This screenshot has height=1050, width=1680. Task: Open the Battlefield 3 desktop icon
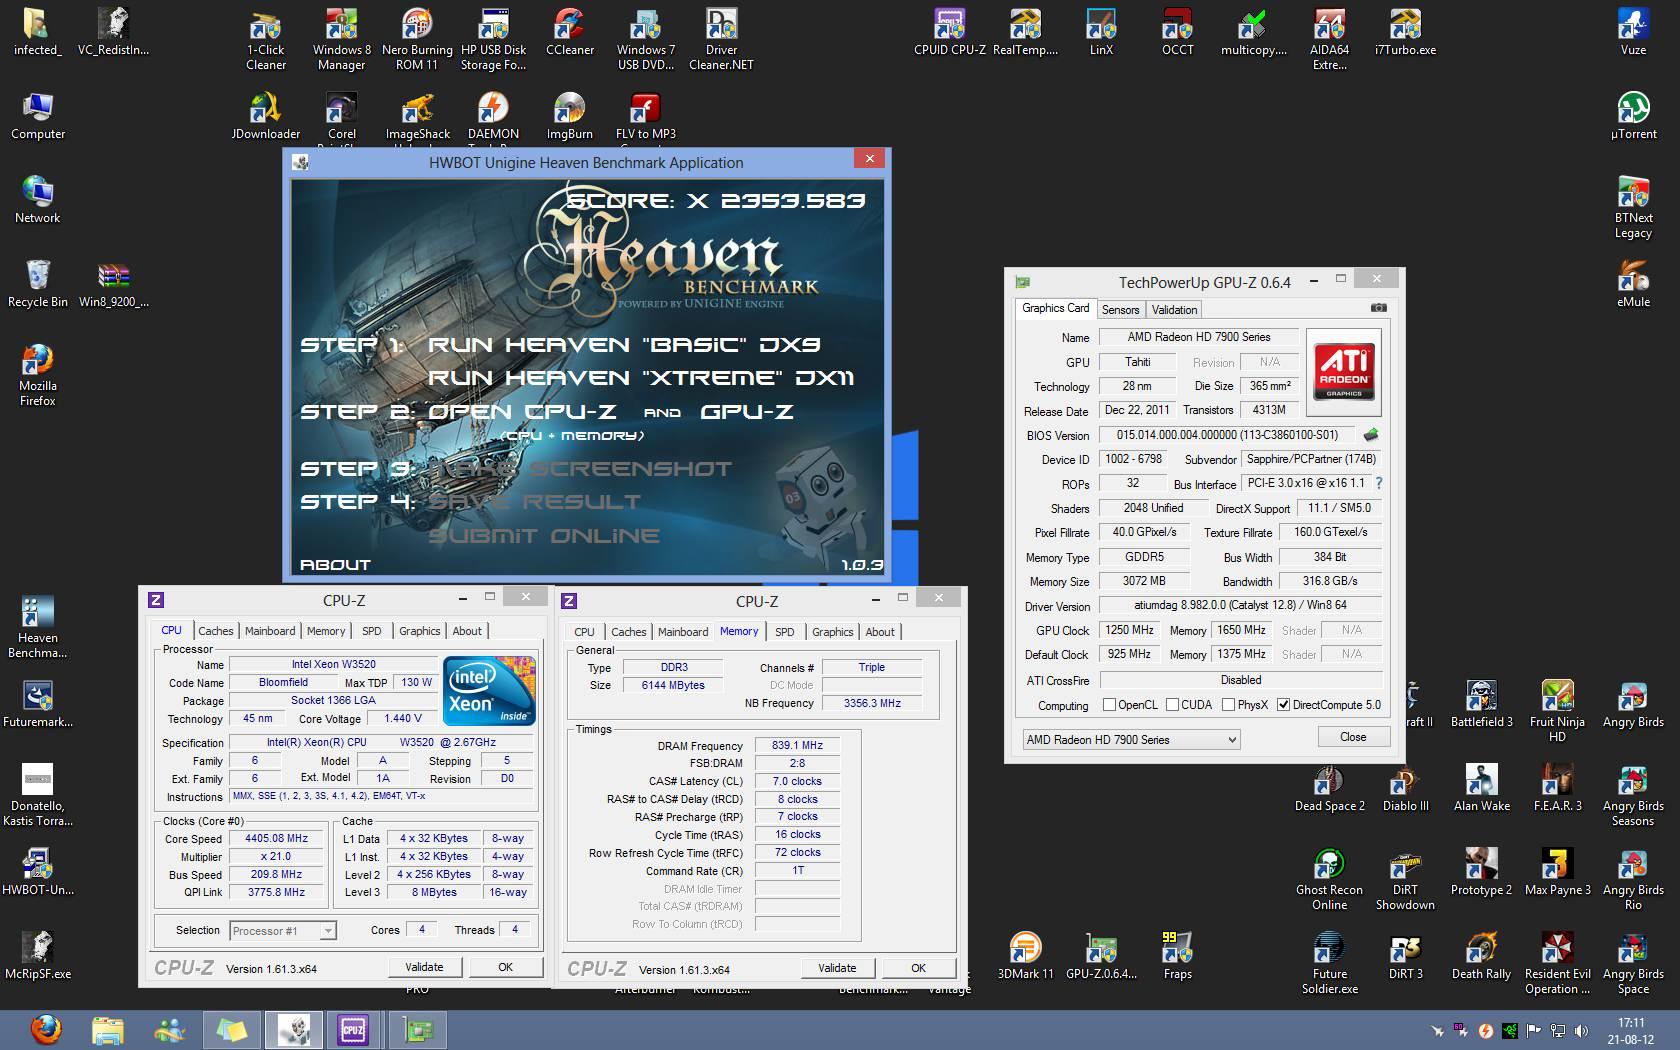click(x=1481, y=704)
